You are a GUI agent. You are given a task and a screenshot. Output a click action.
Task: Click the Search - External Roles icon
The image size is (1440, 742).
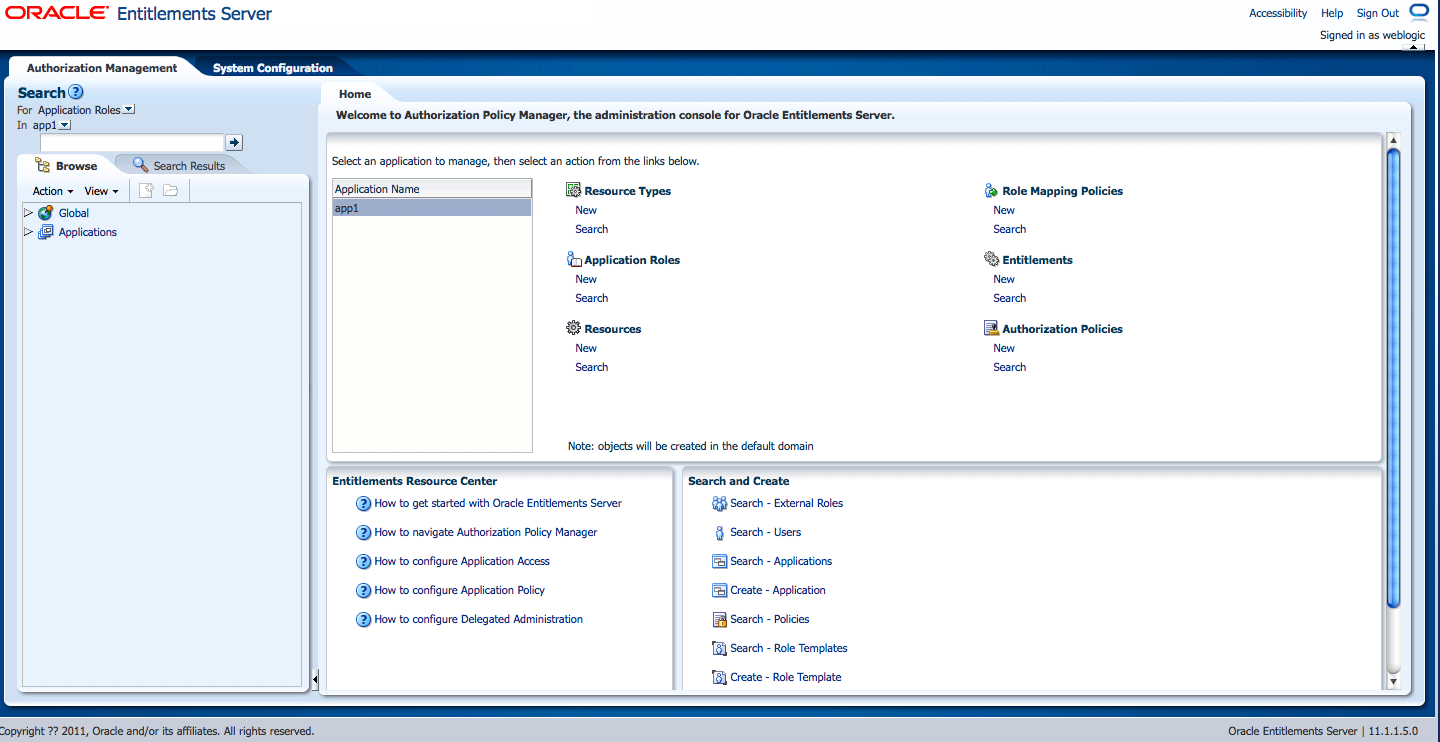pos(719,503)
